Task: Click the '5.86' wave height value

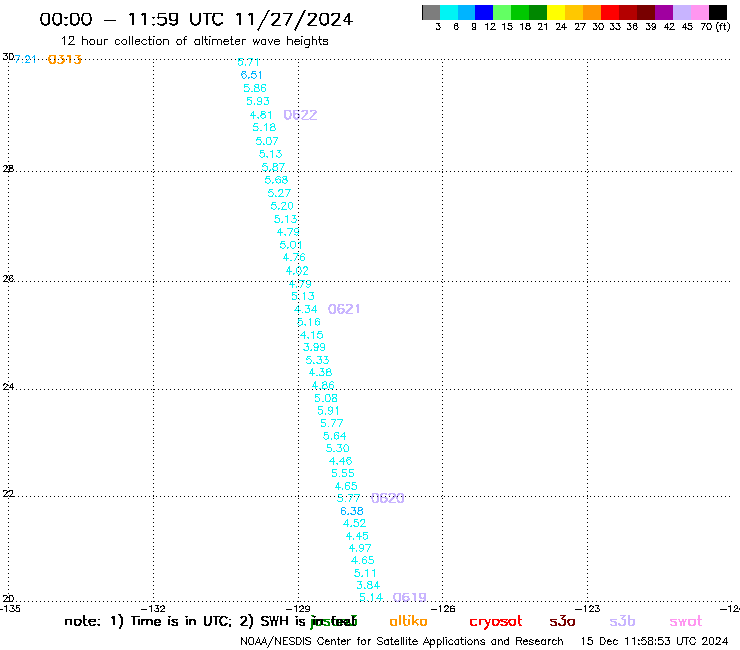Action: point(255,88)
